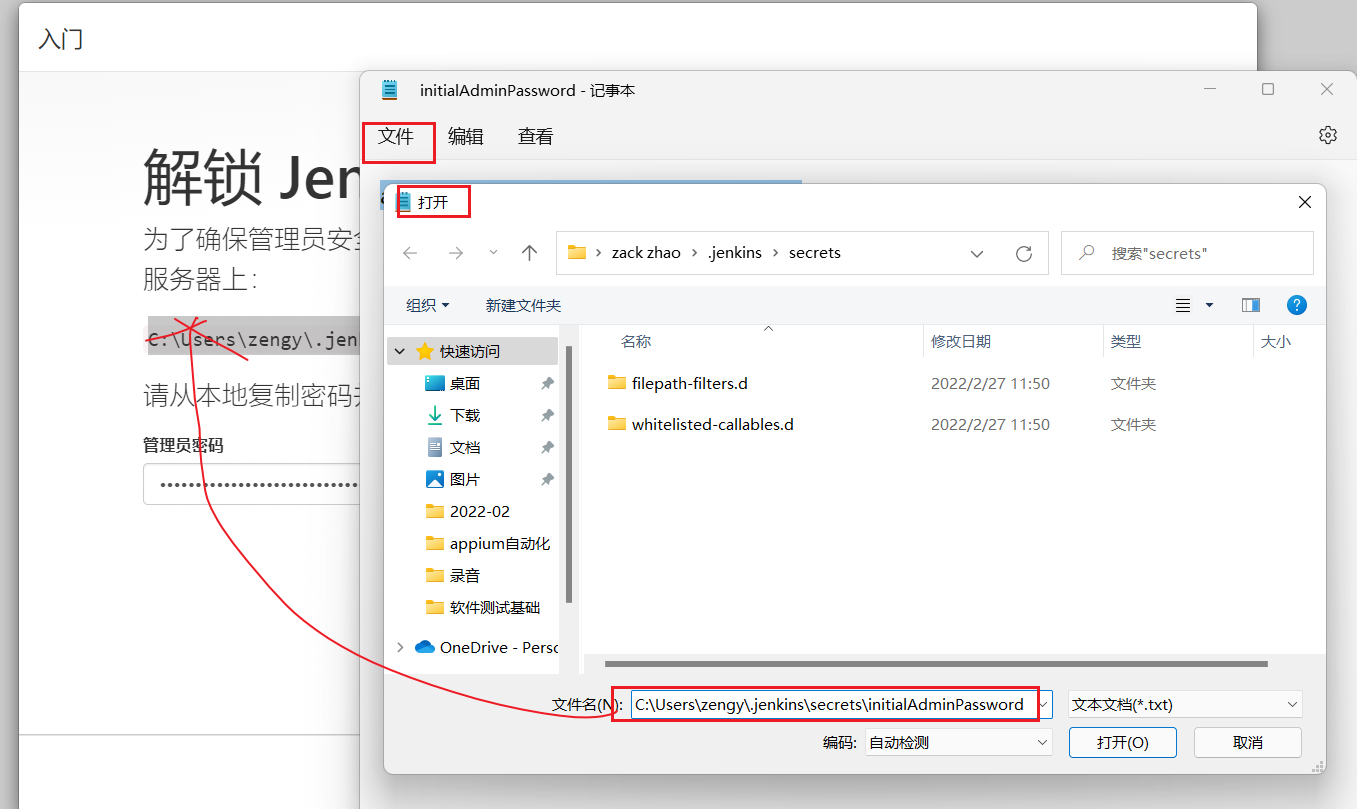This screenshot has height=809, width=1357.
Task: Open recent locations dropdown arrow
Action: pos(493,253)
